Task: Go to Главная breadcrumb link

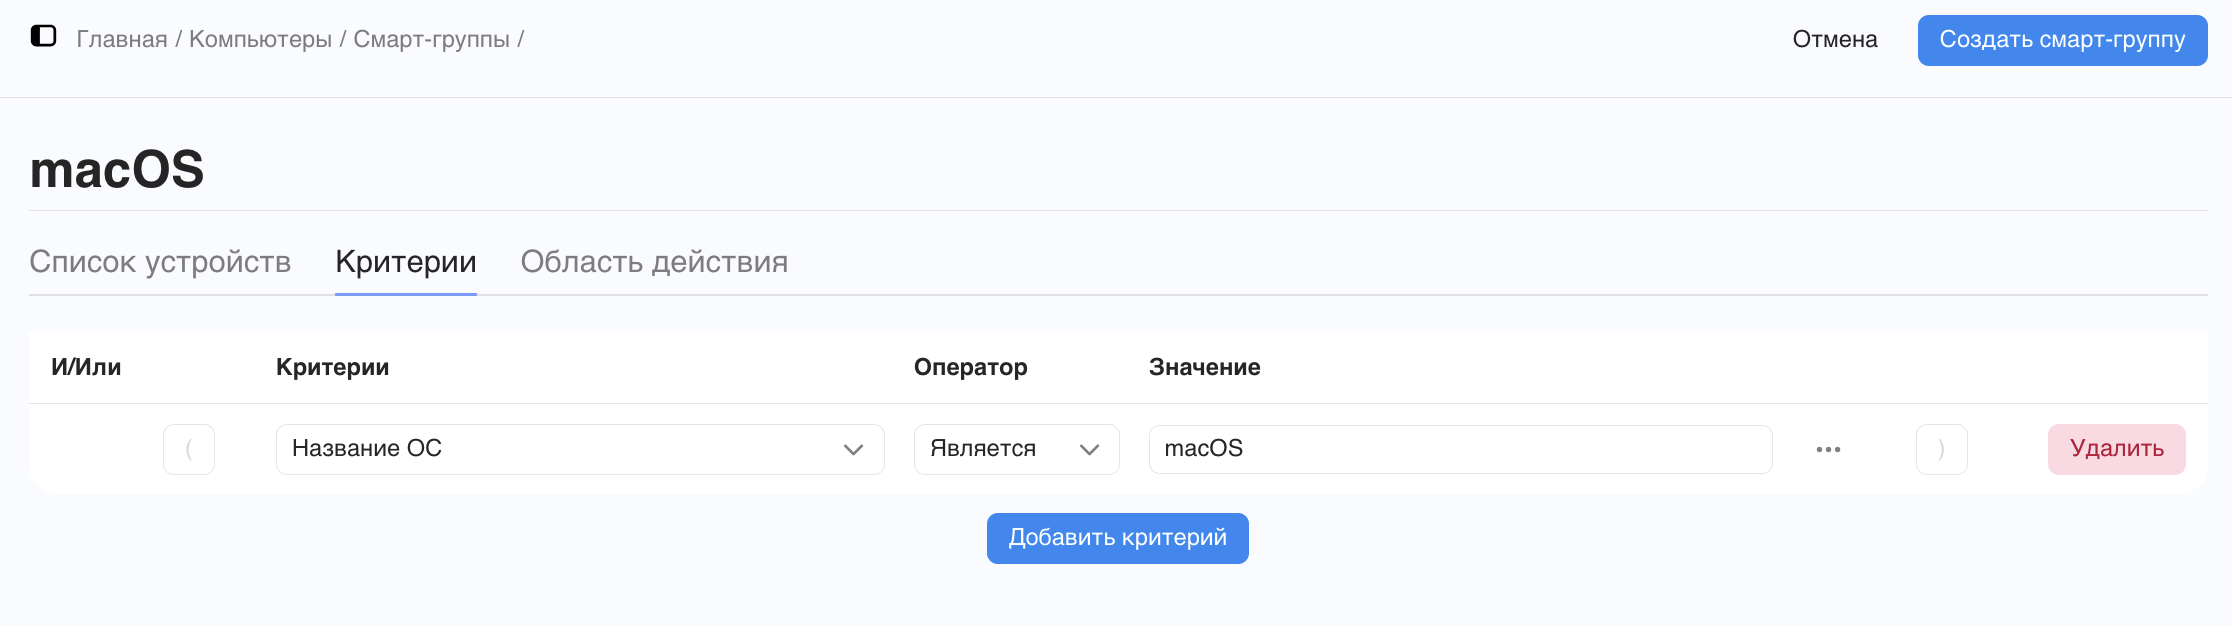Action: (x=122, y=40)
